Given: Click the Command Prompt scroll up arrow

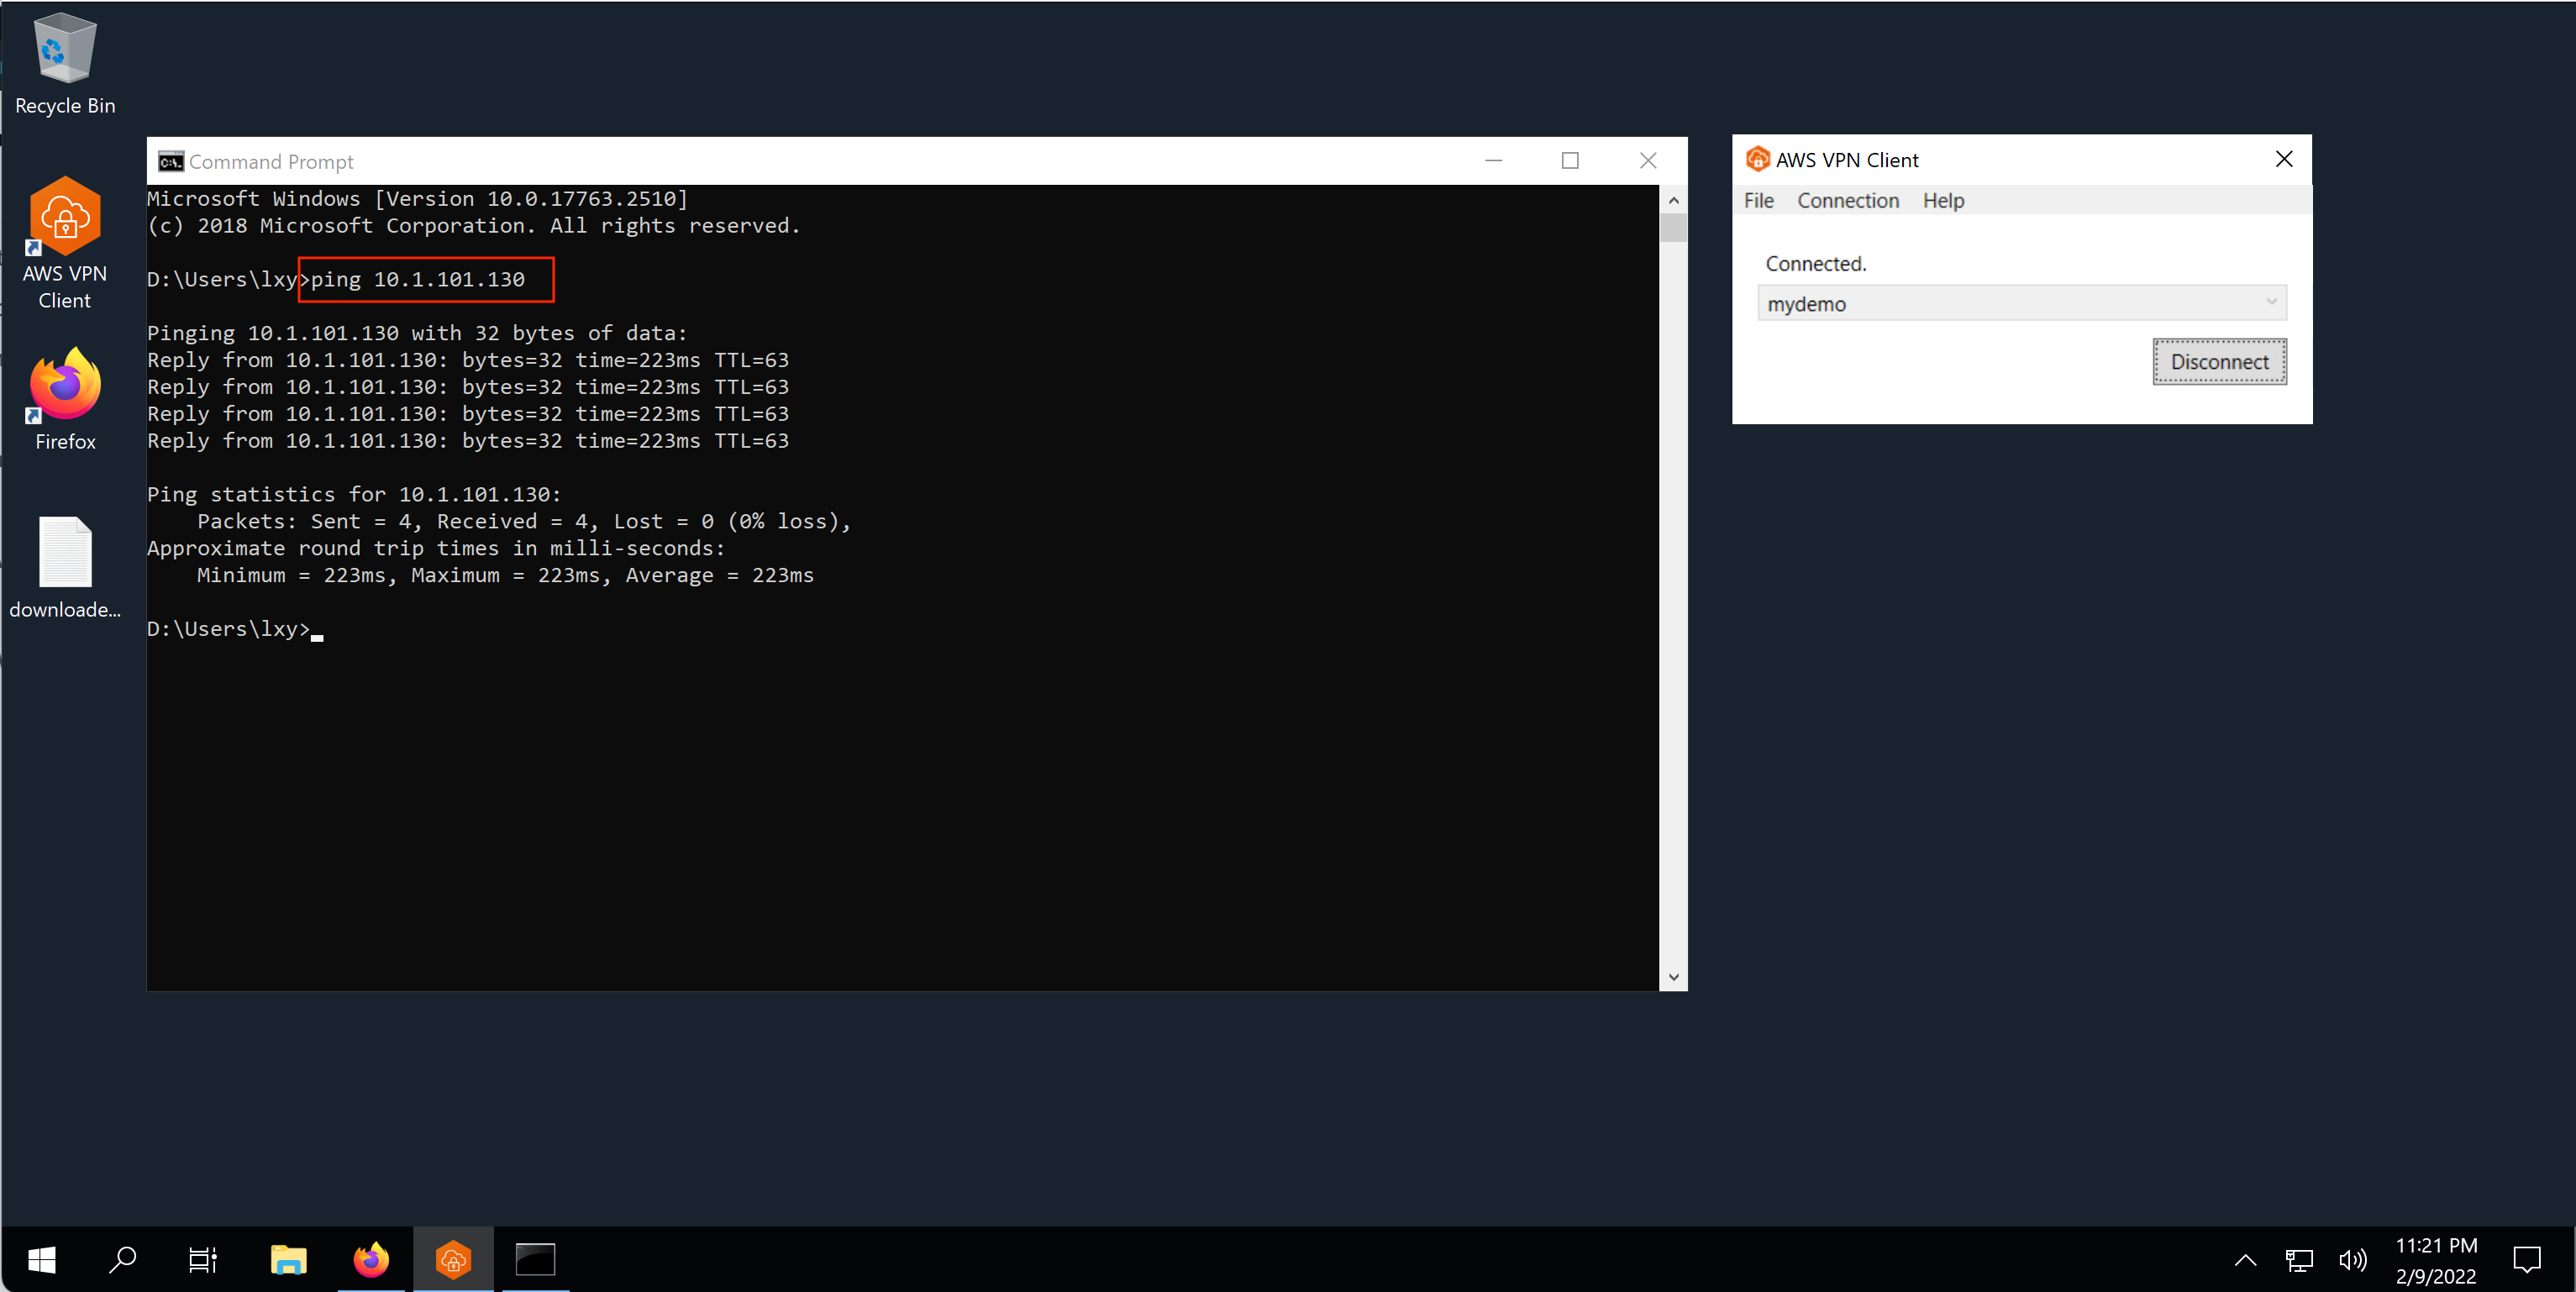Looking at the screenshot, I should pyautogui.click(x=1673, y=200).
